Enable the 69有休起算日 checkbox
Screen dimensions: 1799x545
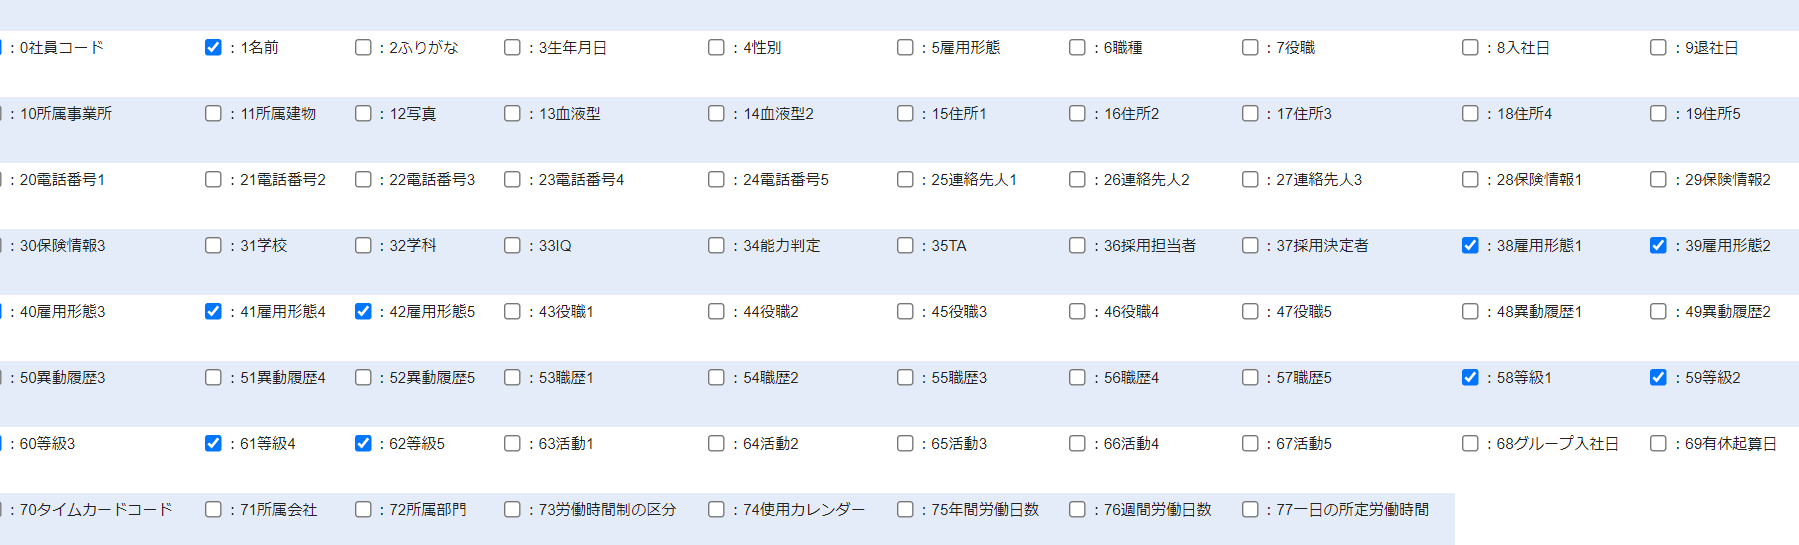[x=1658, y=443]
